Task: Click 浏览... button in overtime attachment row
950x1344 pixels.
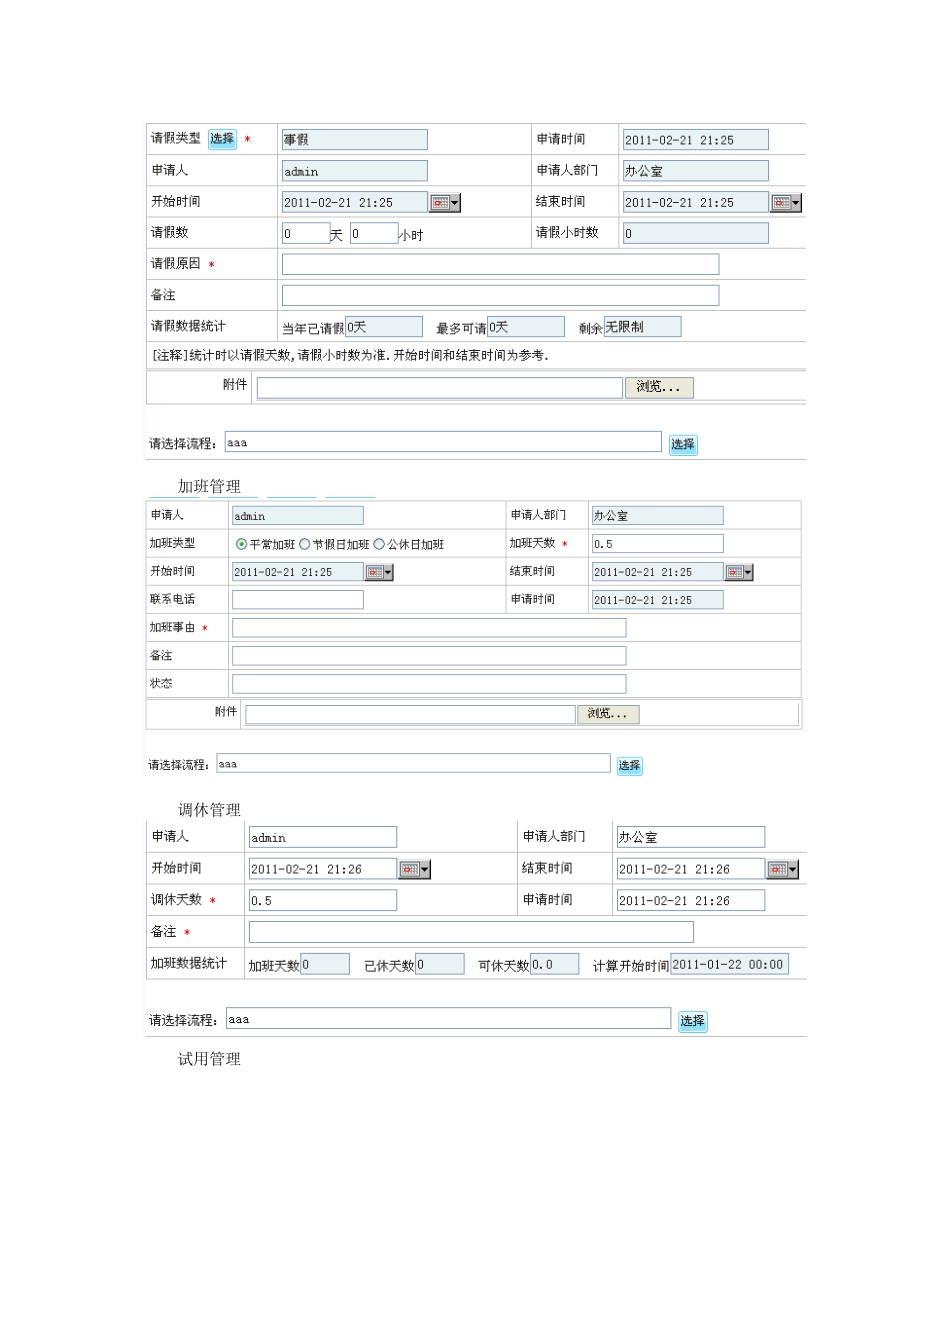Action: coord(608,714)
